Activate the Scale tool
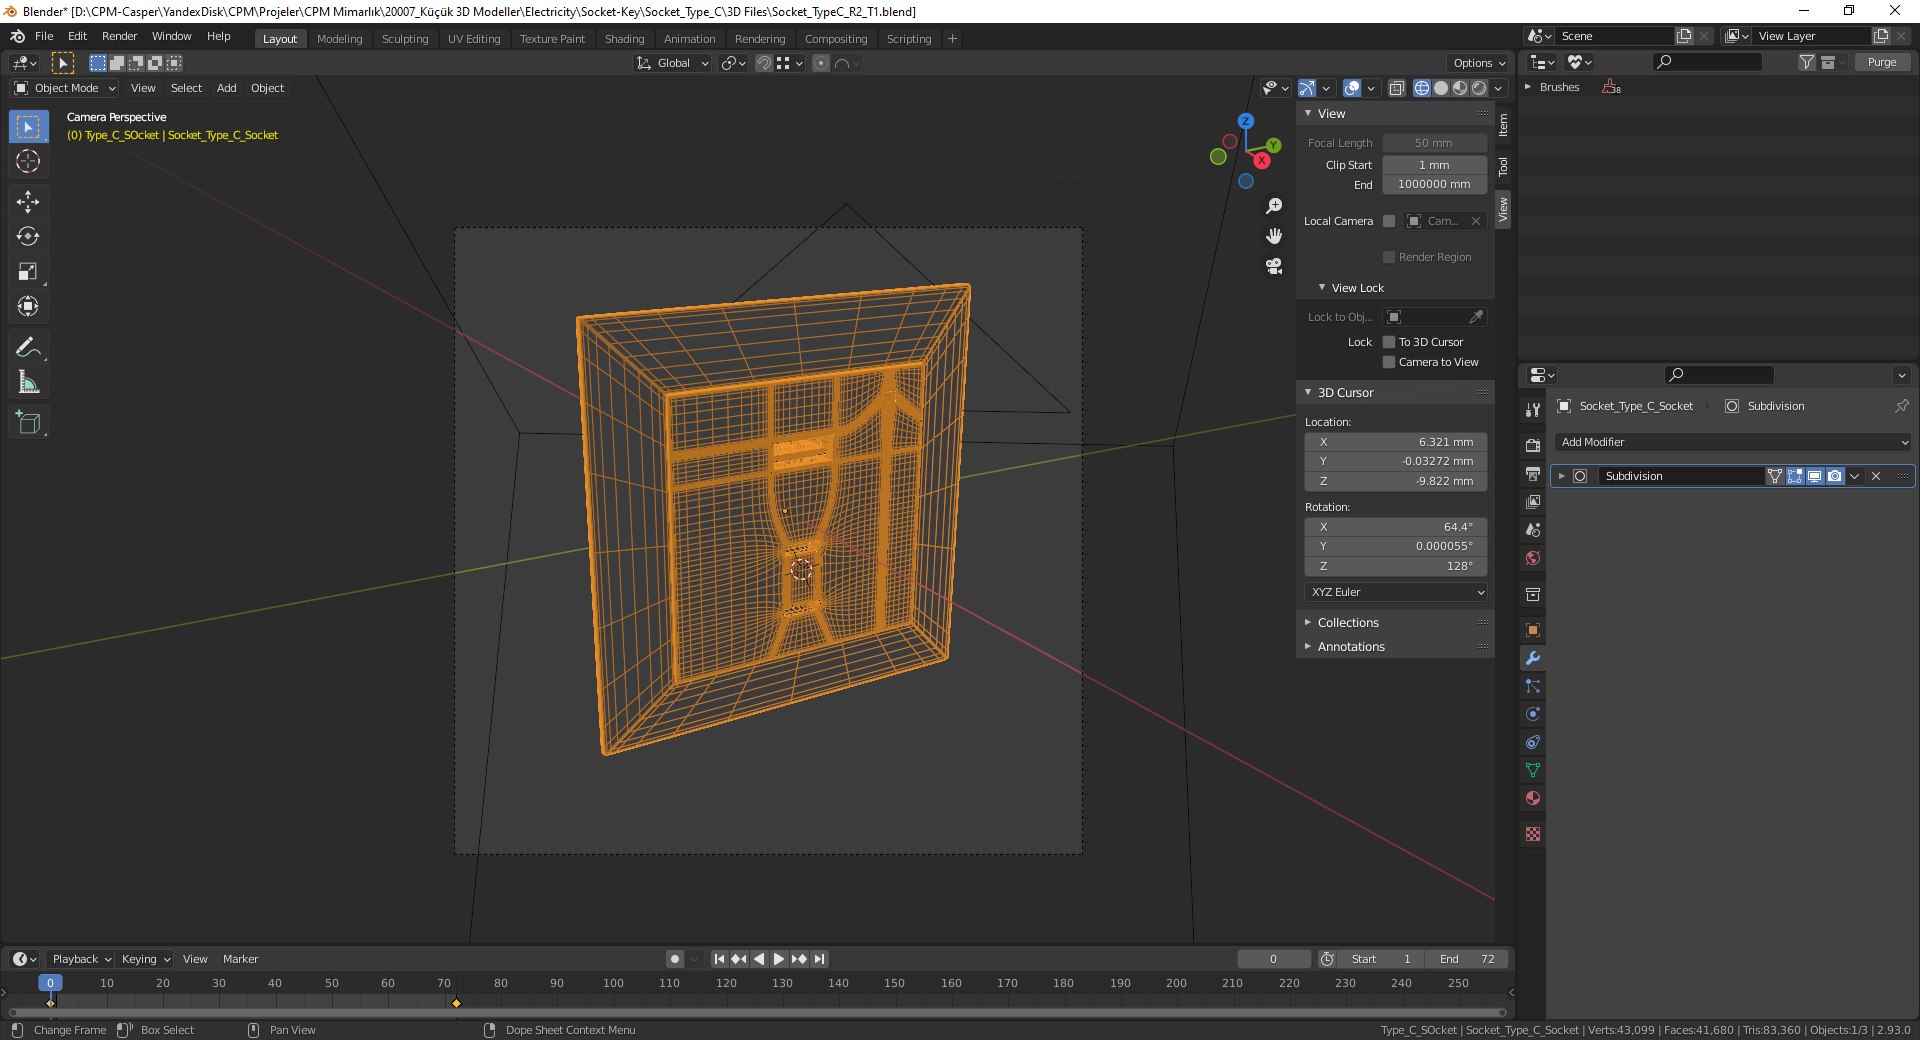Viewport: 1920px width, 1040px height. pyautogui.click(x=28, y=272)
